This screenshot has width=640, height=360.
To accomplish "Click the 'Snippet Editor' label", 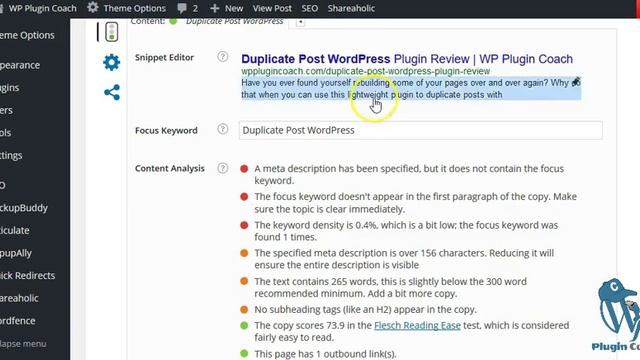I will click(x=164, y=57).
